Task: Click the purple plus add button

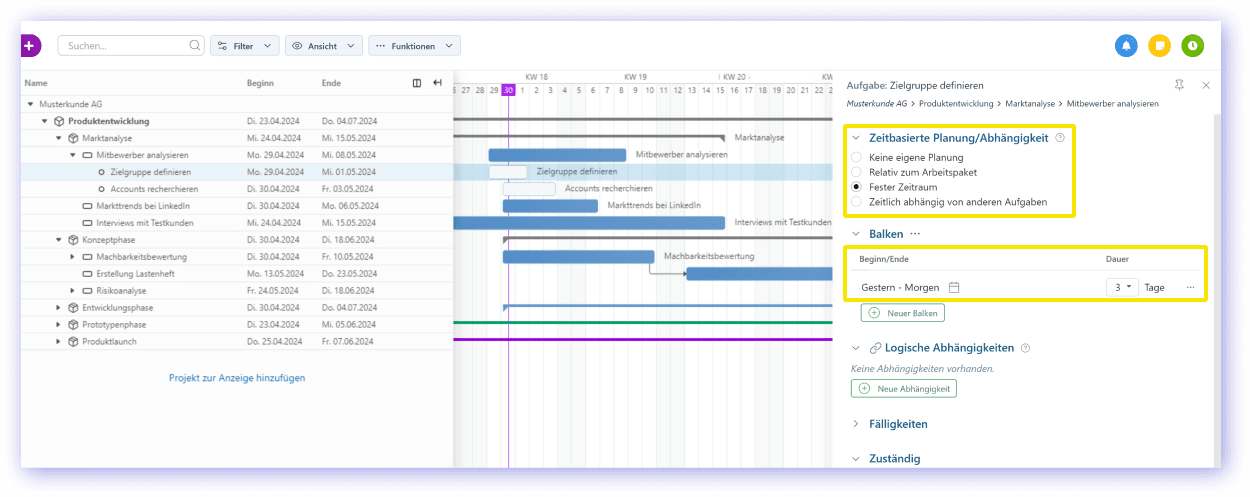Action: 29,46
